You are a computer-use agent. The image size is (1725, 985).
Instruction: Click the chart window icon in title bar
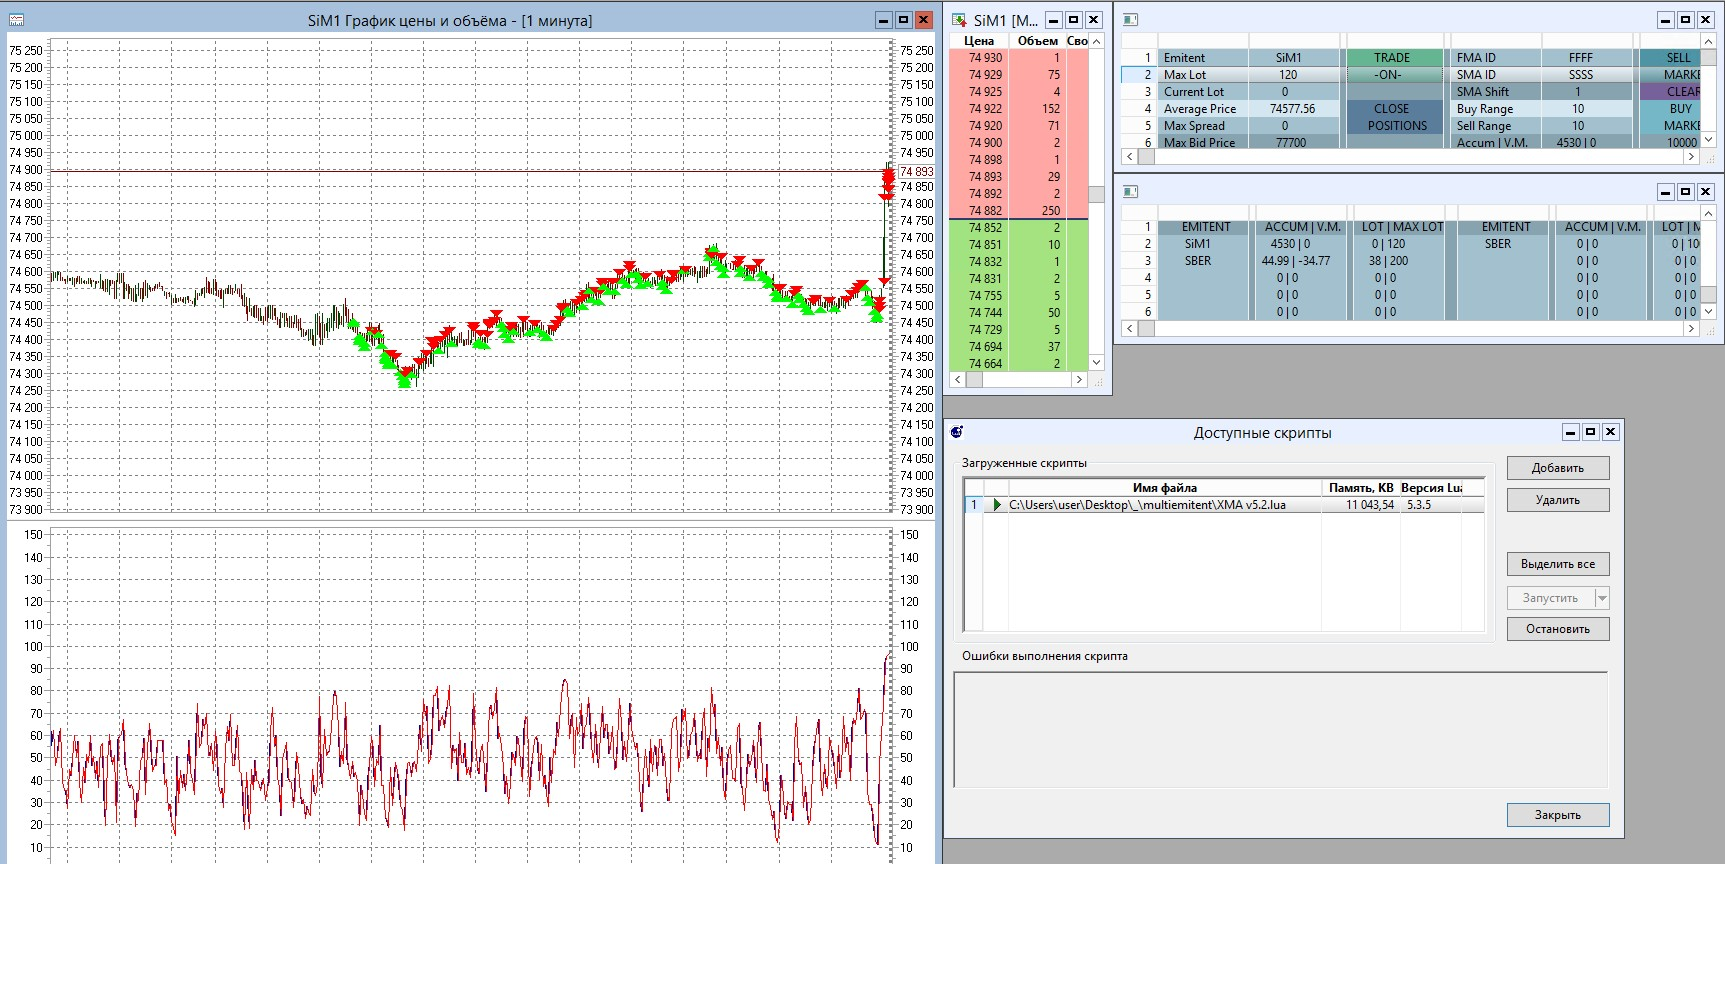click(16, 20)
